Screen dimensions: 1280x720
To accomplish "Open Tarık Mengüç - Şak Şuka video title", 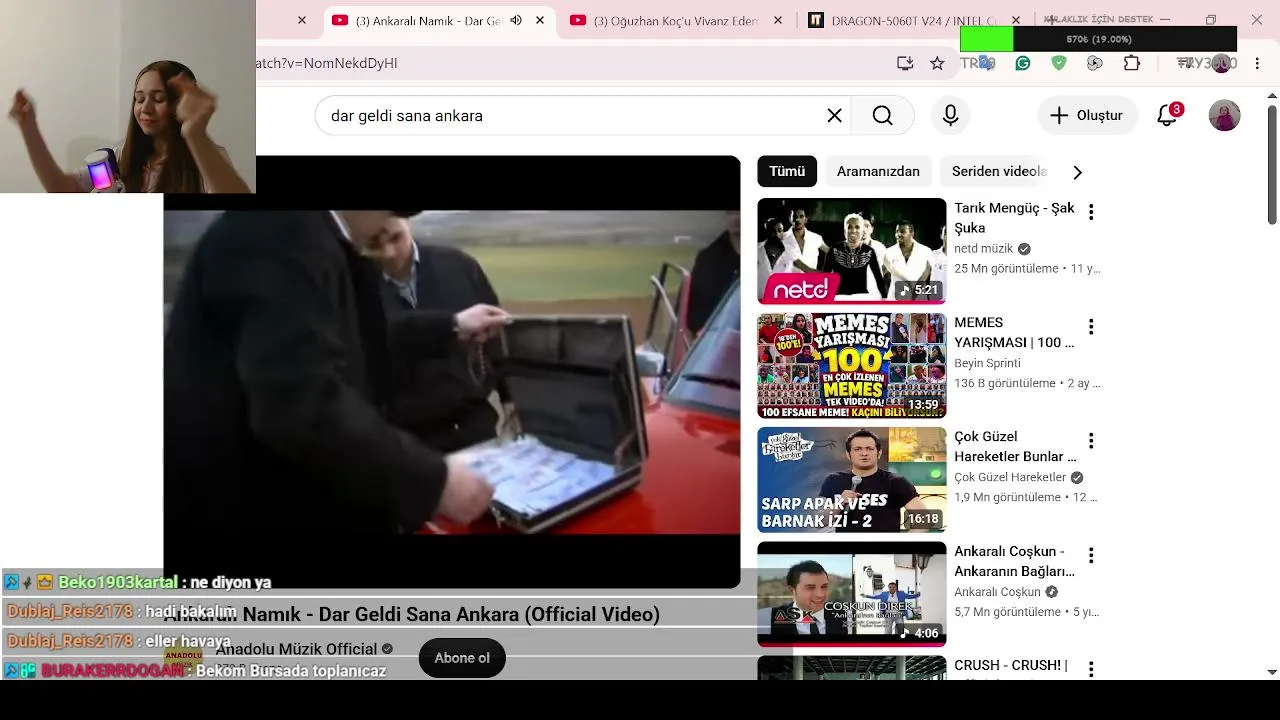I will coord(1014,218).
